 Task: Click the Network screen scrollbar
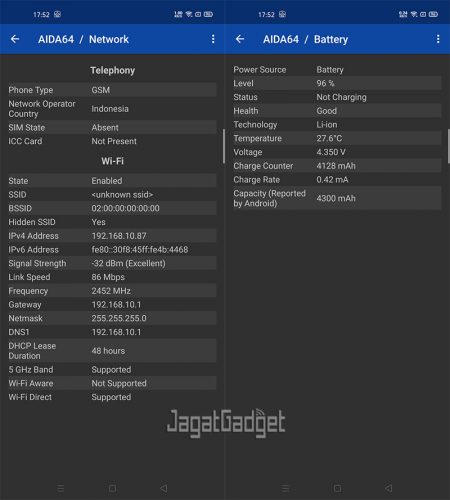pyautogui.click(x=224, y=146)
